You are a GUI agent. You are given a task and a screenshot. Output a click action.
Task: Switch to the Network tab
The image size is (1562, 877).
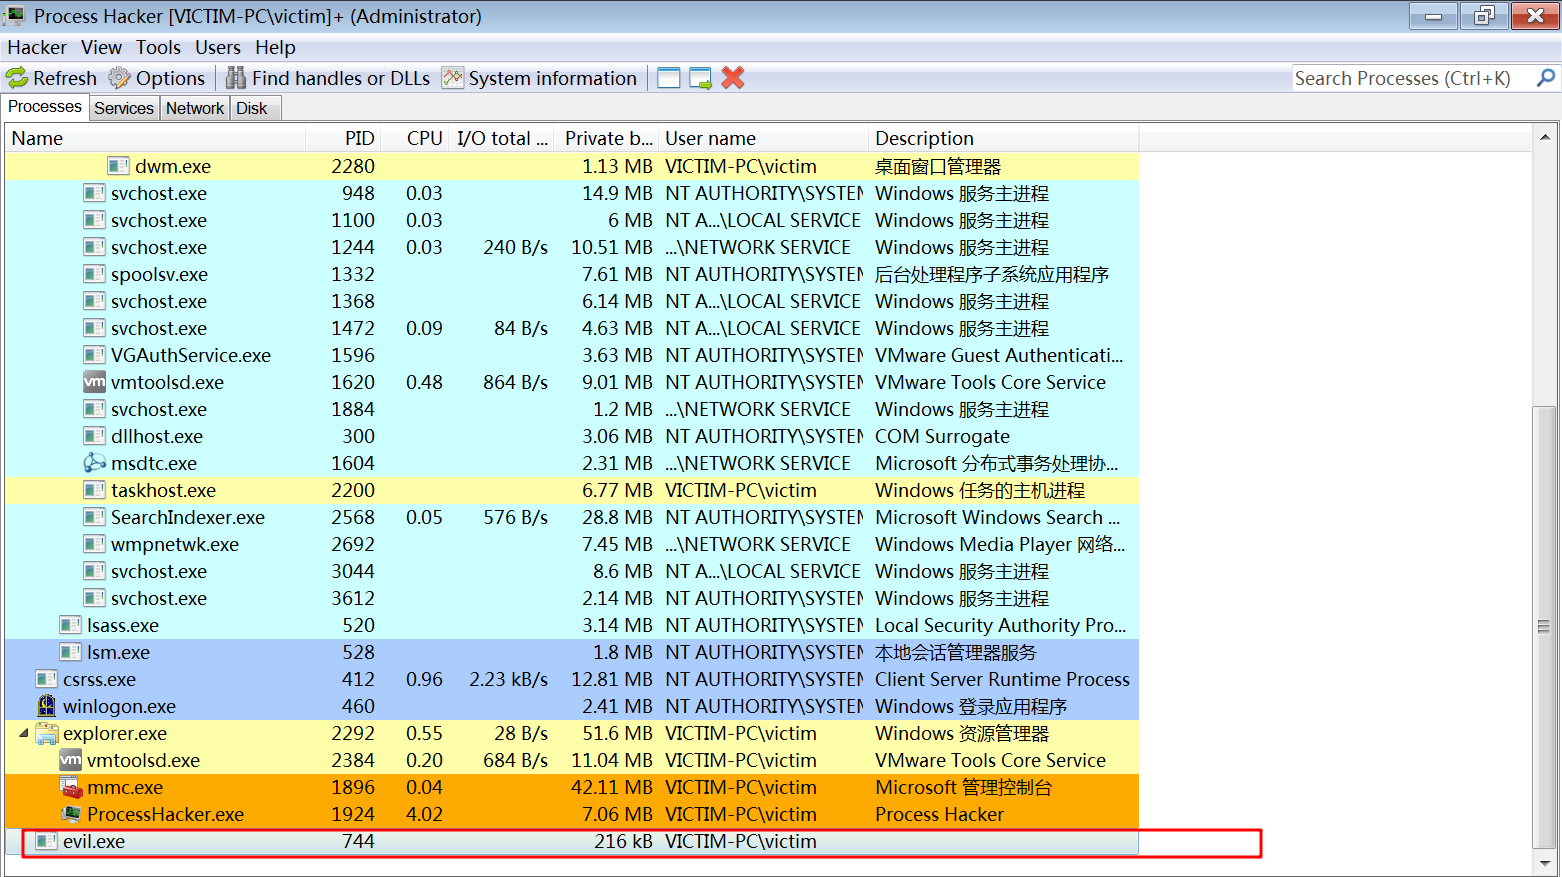194,107
